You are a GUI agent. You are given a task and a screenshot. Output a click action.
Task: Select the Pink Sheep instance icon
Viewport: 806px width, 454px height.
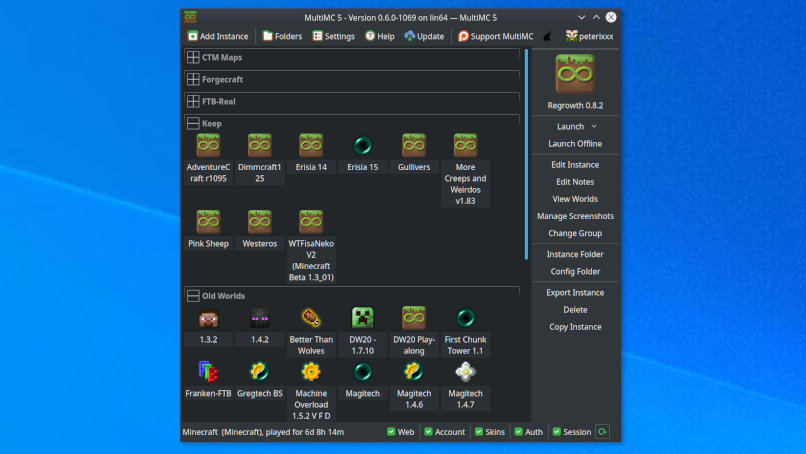pyautogui.click(x=208, y=222)
